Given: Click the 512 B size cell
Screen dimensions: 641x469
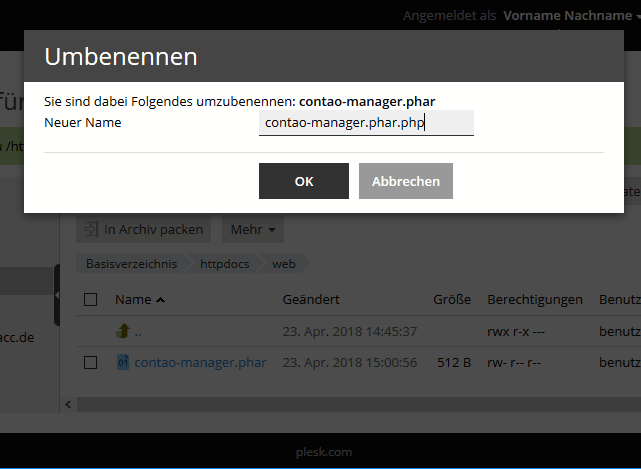Looking at the screenshot, I should [454, 362].
